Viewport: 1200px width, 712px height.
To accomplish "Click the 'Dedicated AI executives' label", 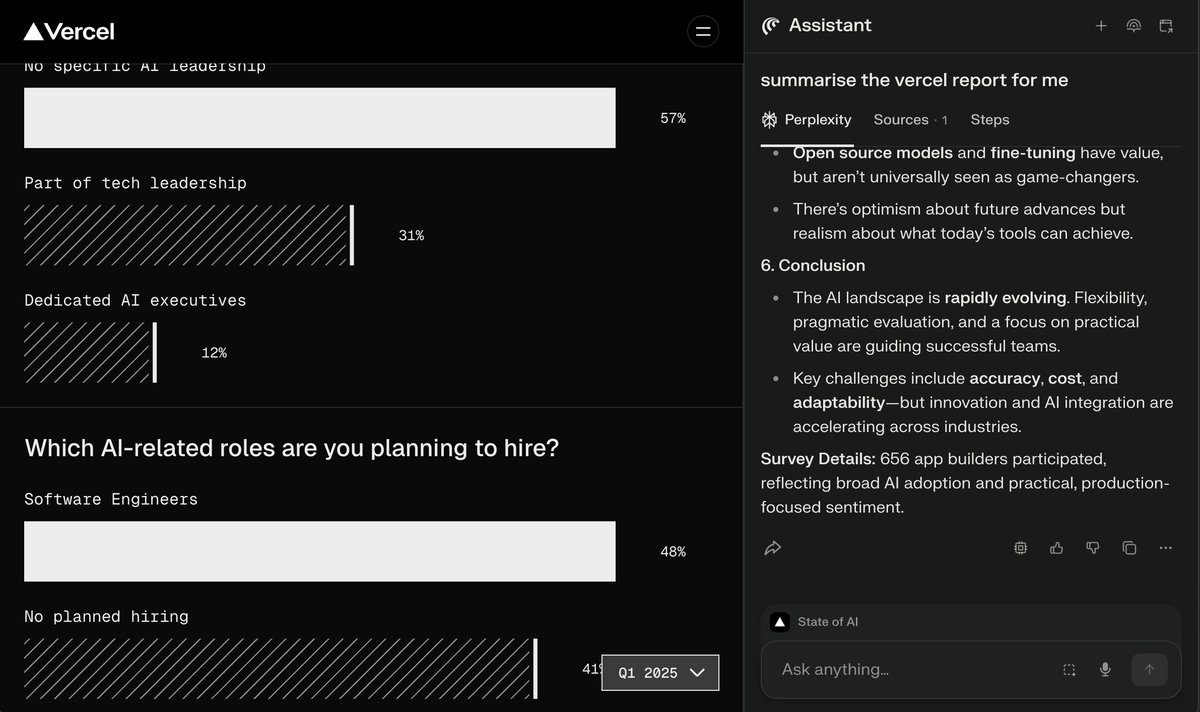I will coord(135,300).
